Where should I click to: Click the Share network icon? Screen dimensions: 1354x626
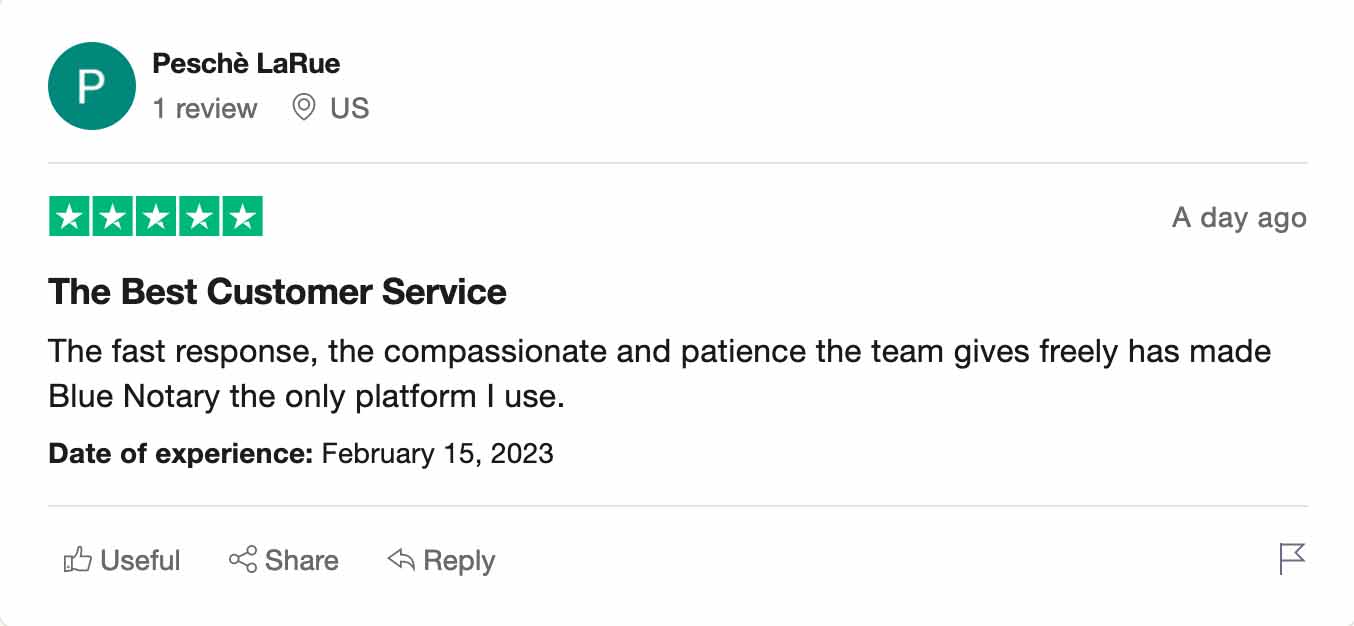coord(242,560)
